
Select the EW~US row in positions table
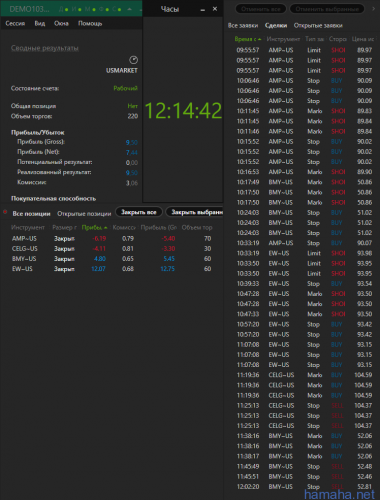112,269
